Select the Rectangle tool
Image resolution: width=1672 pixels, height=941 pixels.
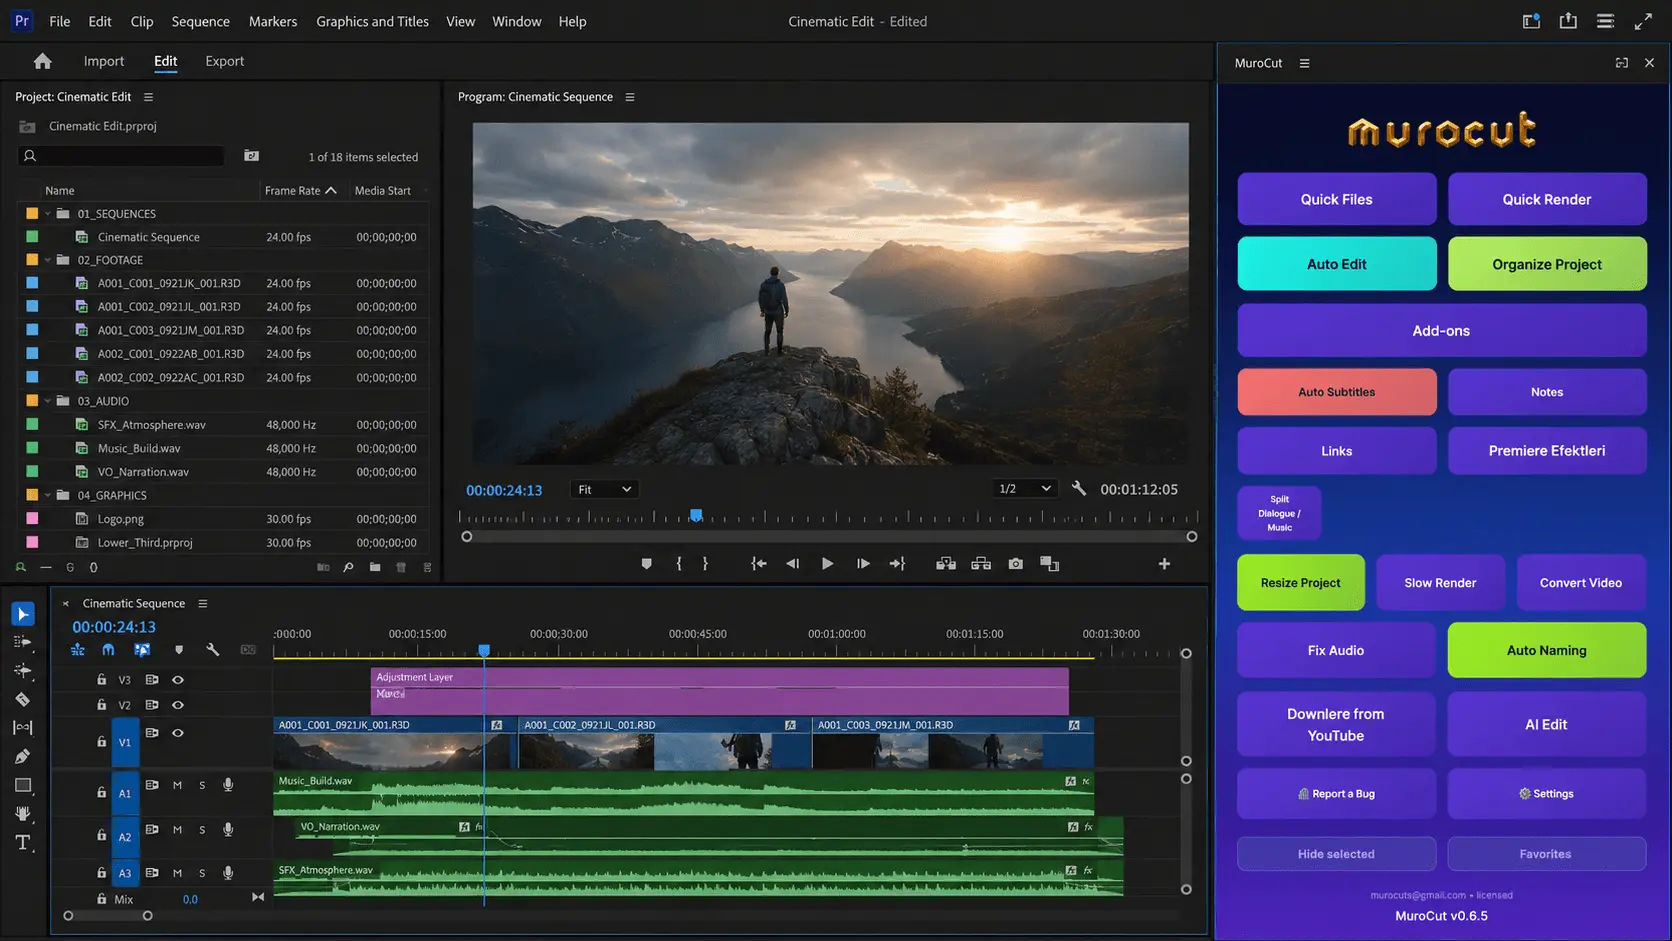23,785
